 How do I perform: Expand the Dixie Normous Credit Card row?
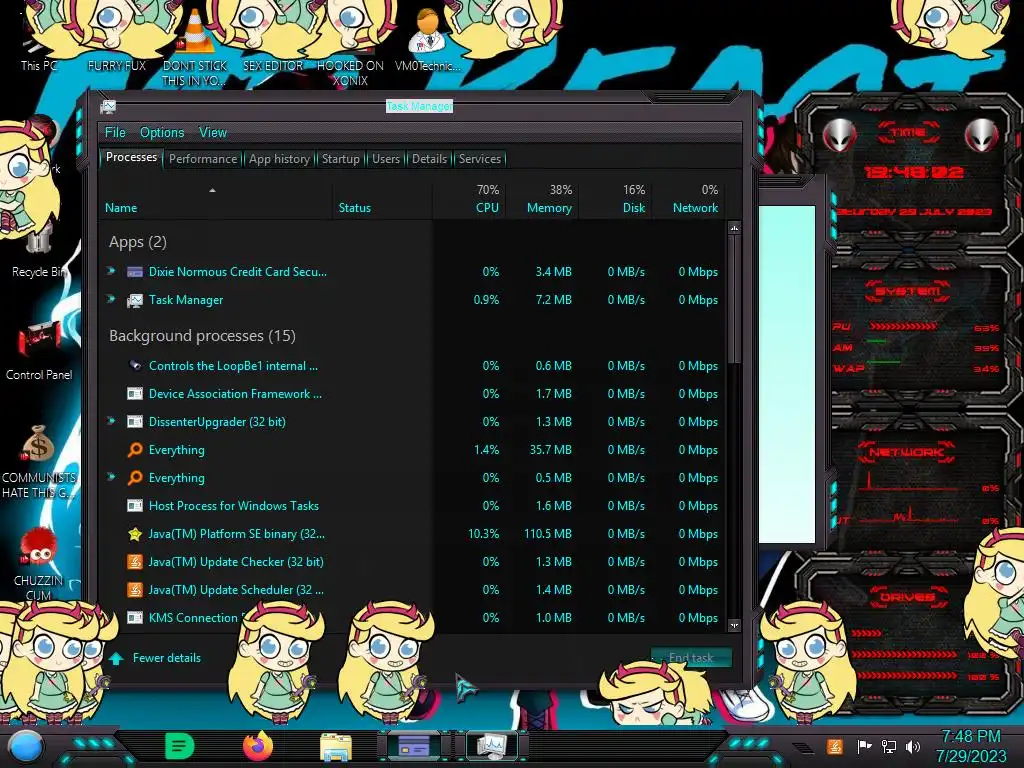click(112, 271)
